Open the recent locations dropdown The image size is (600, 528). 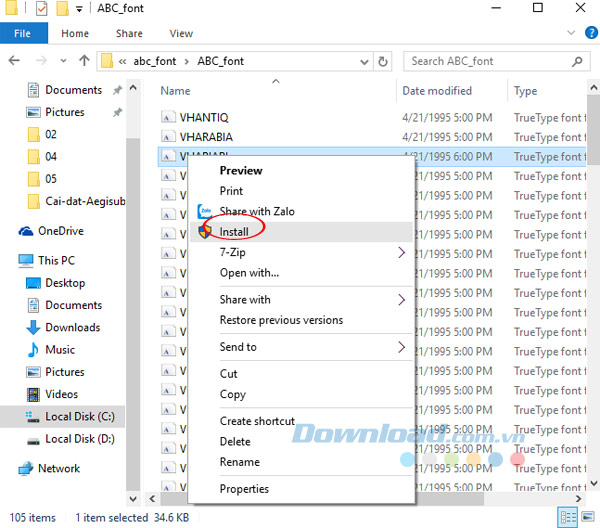click(x=64, y=61)
